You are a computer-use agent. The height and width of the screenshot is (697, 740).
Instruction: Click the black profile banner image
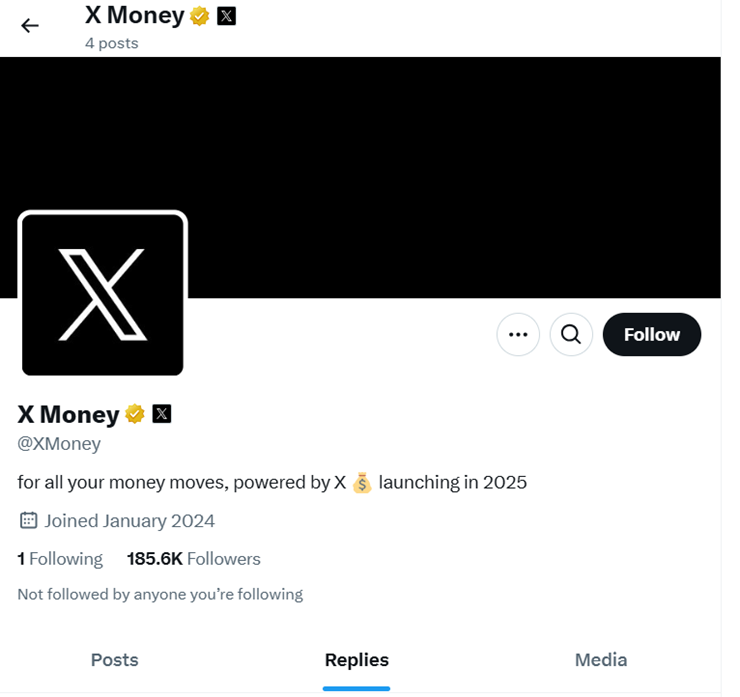450,150
